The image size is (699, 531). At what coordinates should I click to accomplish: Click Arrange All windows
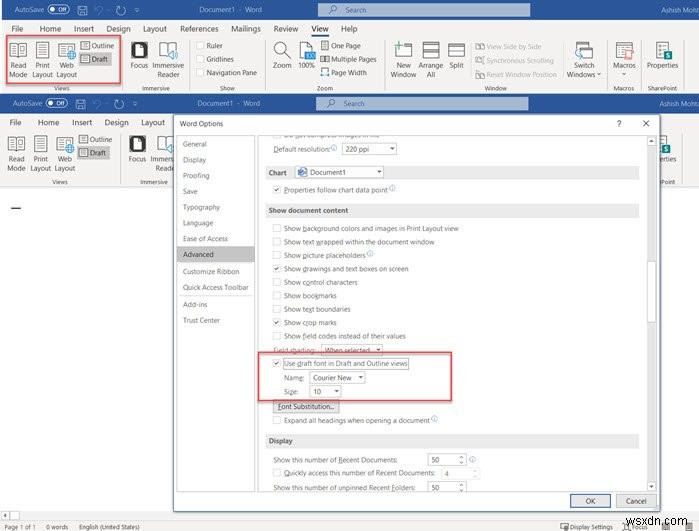431,60
